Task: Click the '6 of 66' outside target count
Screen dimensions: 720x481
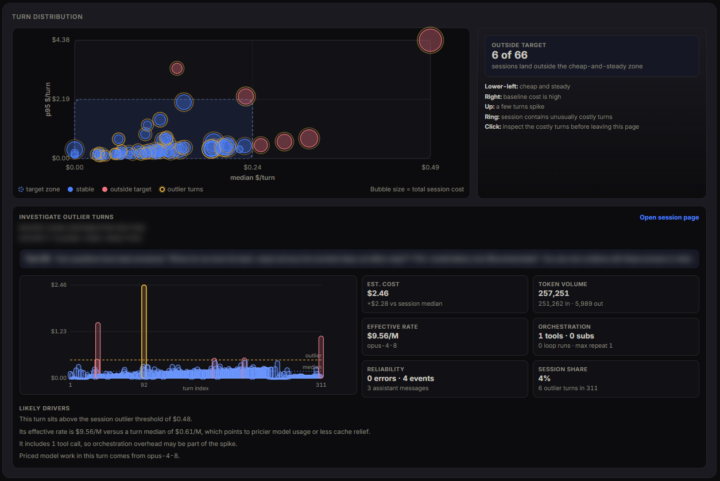Action: coord(509,55)
